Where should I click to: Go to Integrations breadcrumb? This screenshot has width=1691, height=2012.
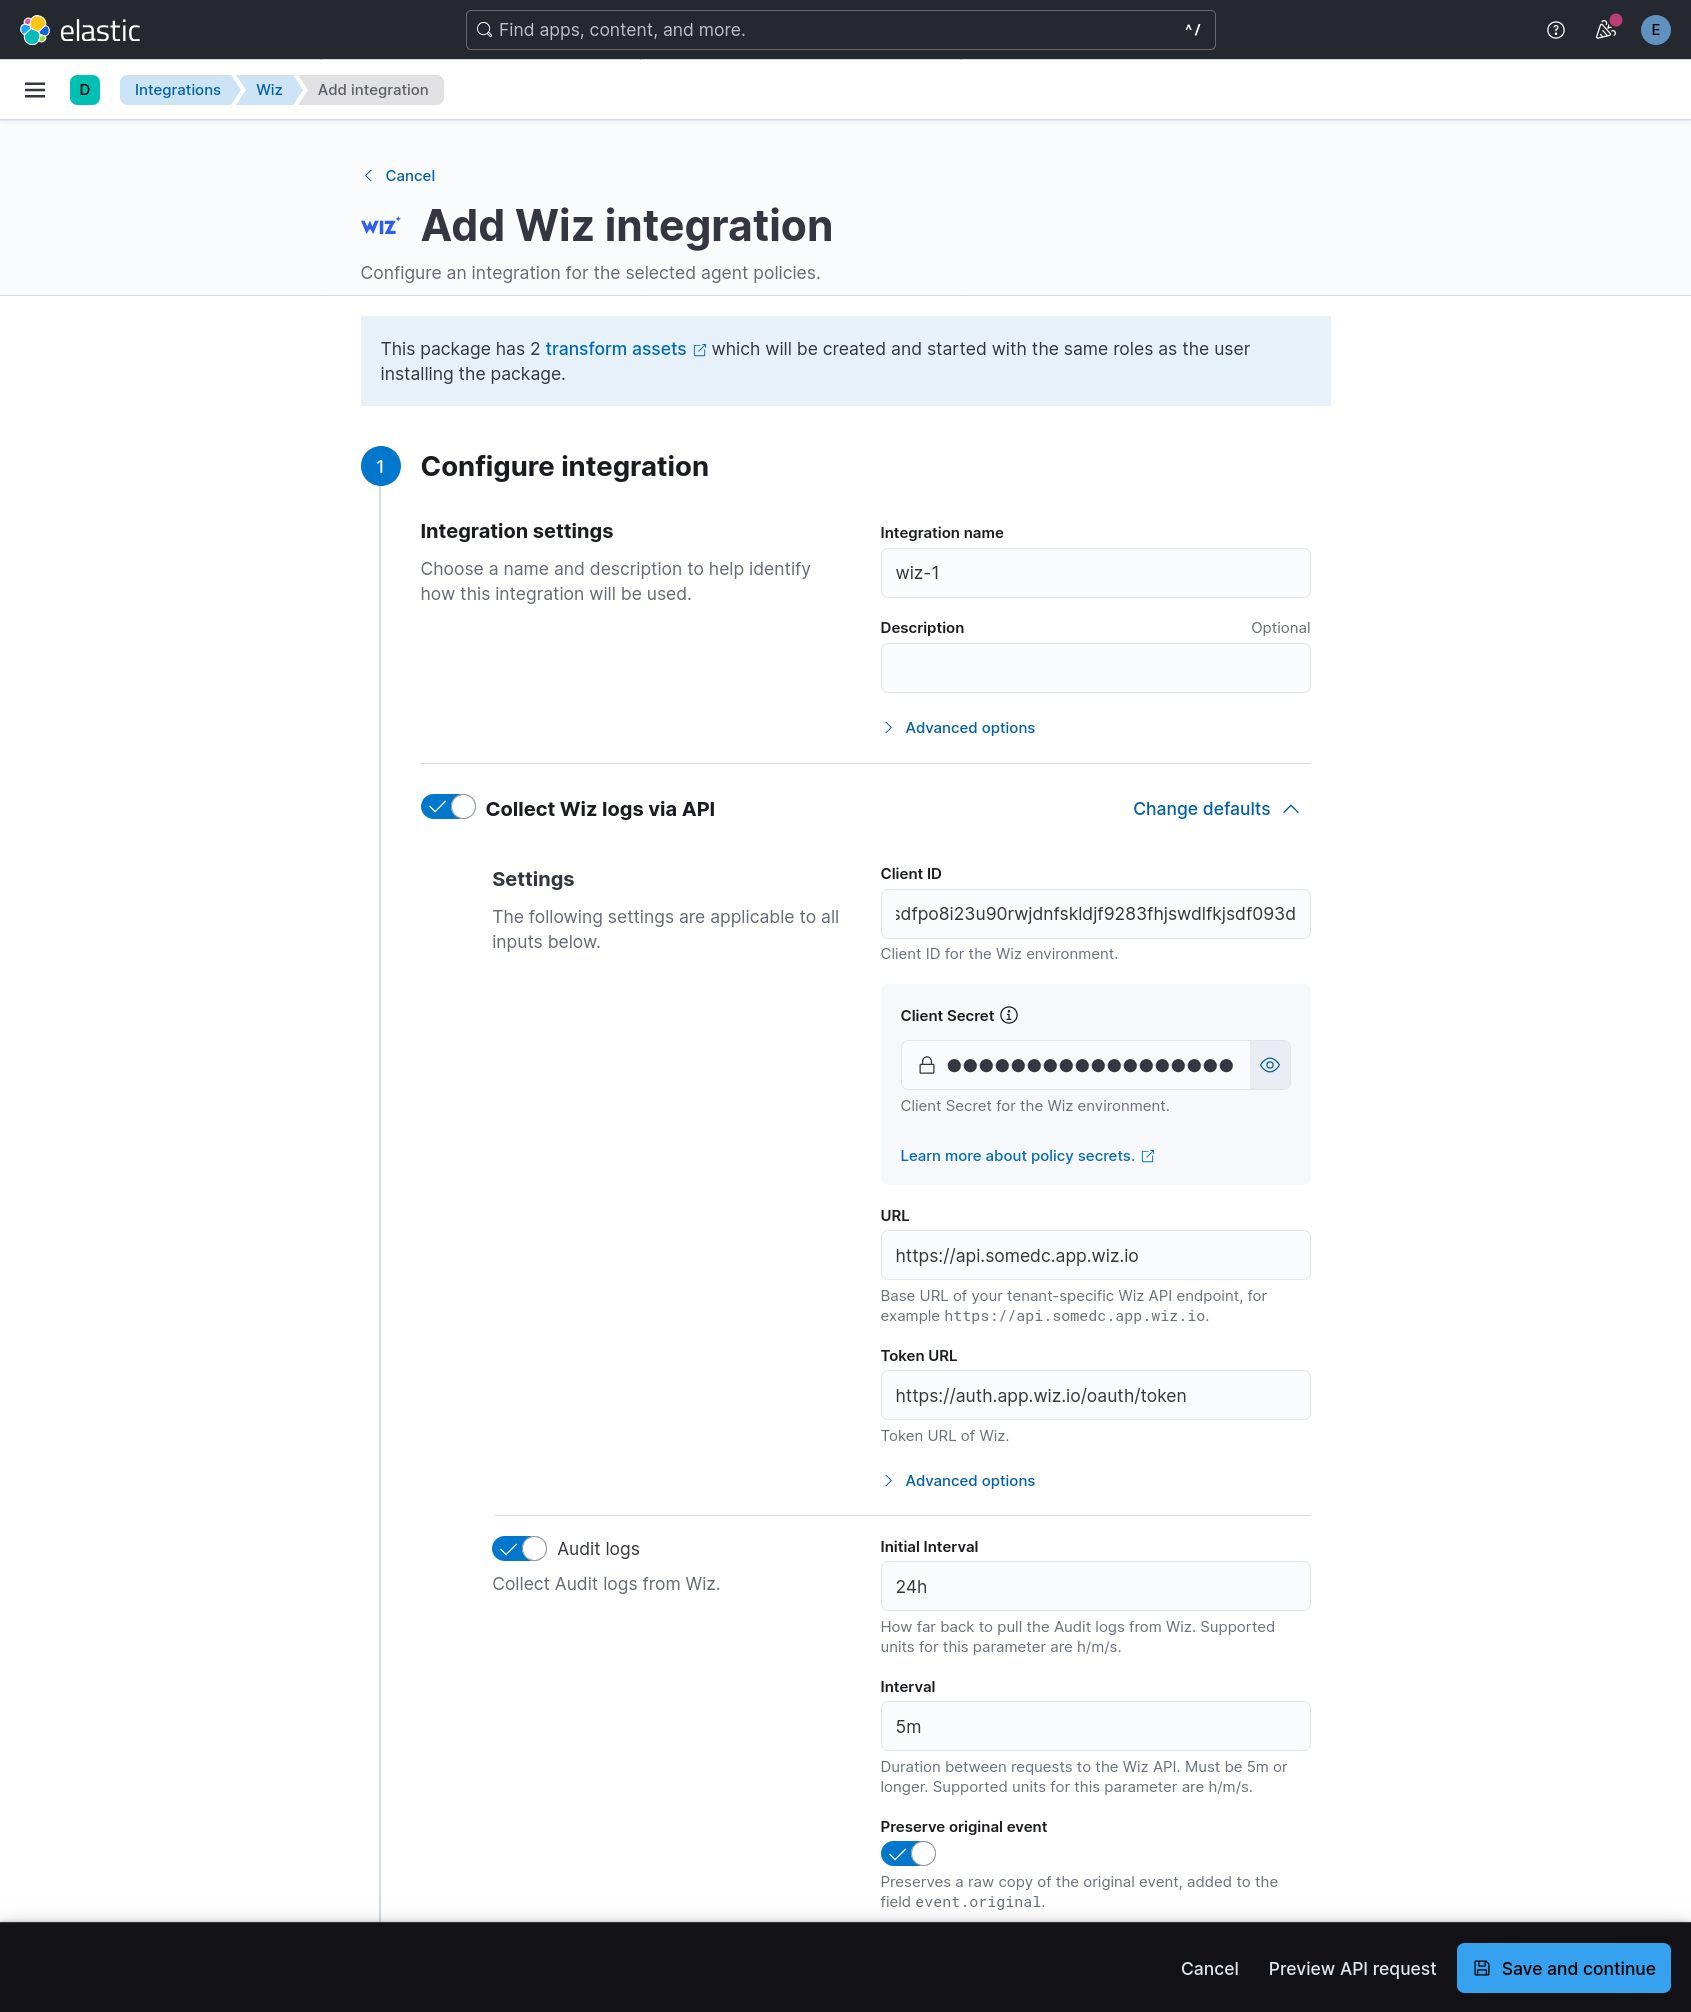coord(177,90)
